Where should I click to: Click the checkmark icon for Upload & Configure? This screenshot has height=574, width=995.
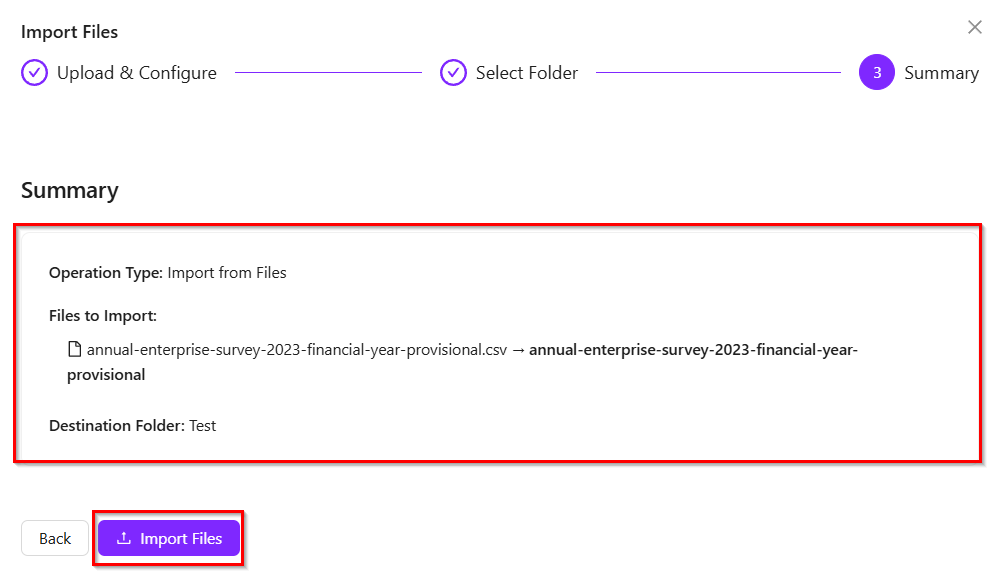[34, 73]
